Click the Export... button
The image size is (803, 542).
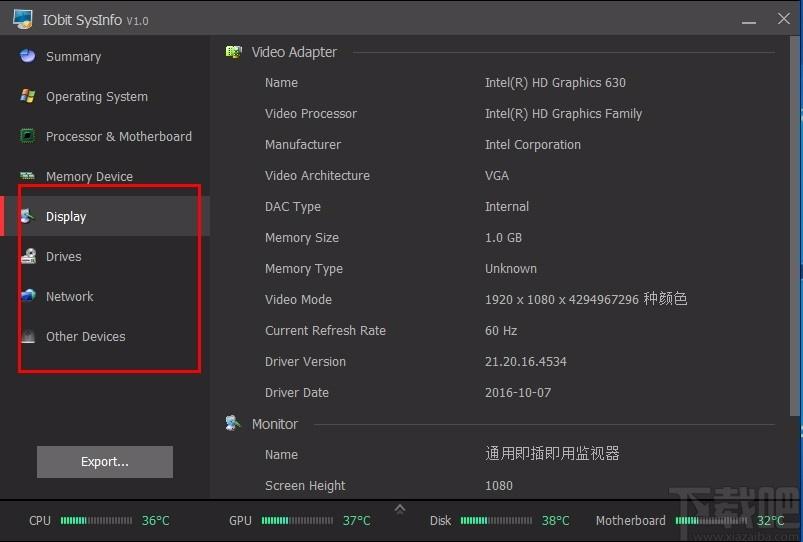(105, 462)
